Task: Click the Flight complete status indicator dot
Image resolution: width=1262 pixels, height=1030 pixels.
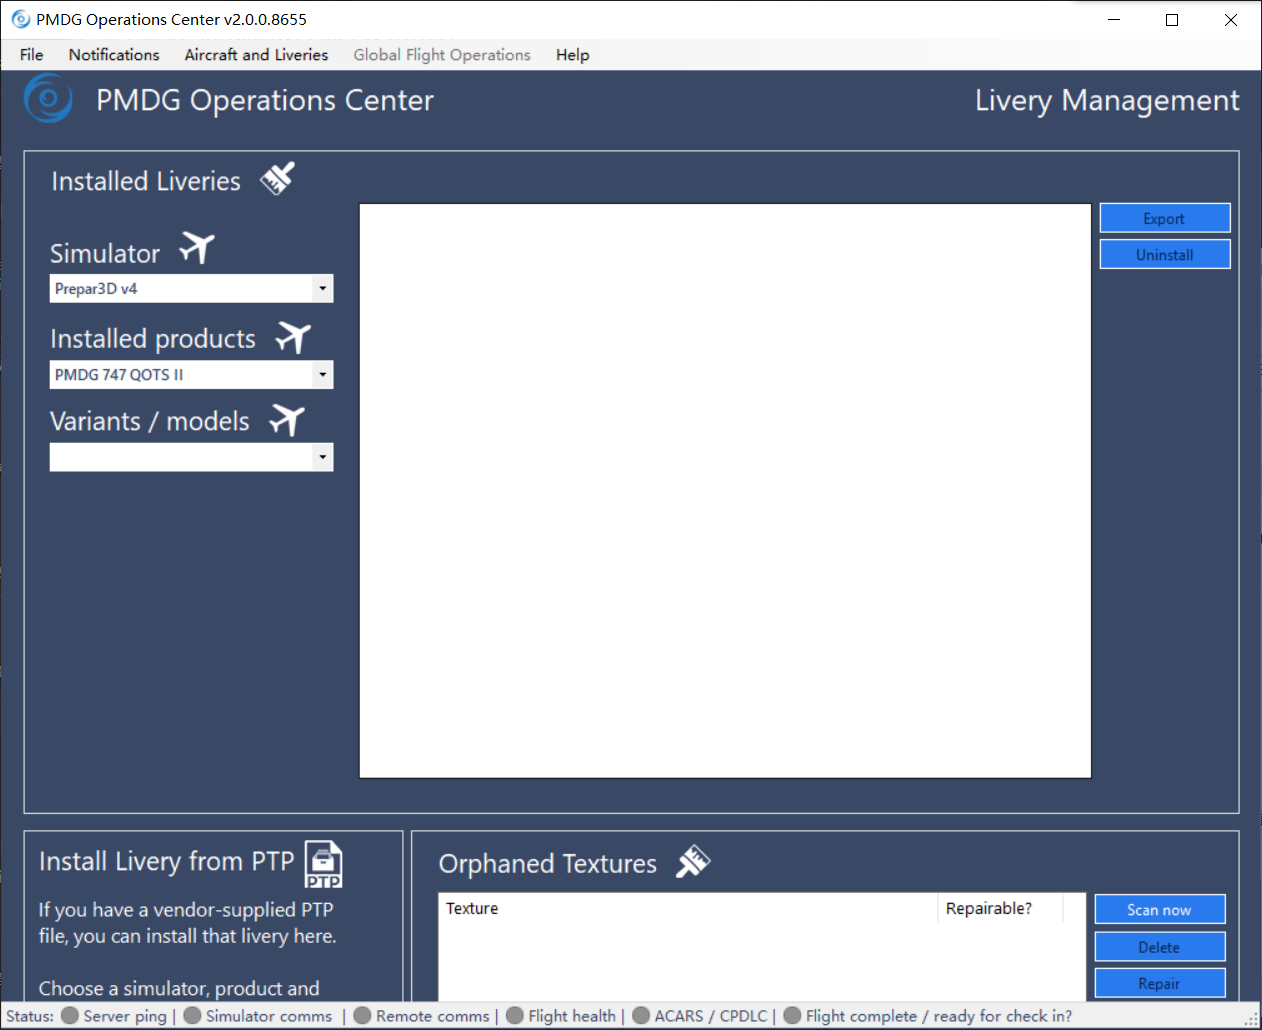Action: point(792,1015)
